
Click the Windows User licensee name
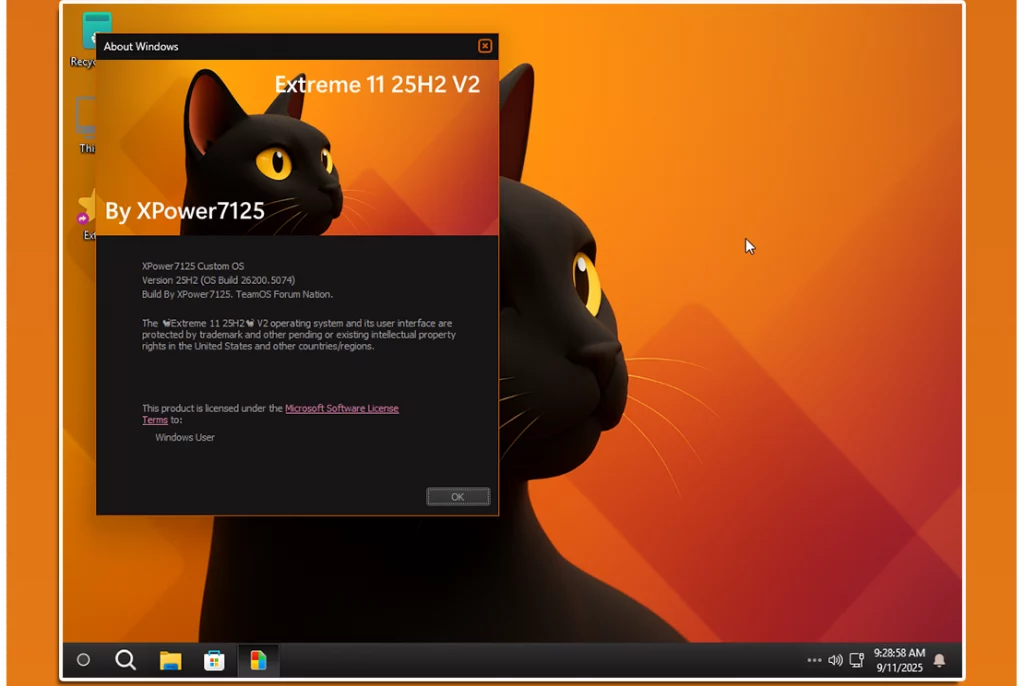[x=185, y=437]
